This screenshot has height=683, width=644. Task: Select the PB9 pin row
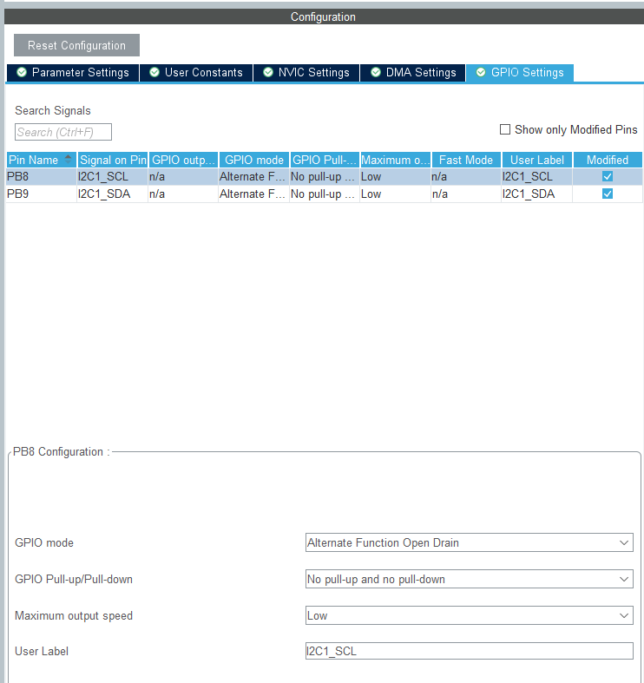point(40,194)
